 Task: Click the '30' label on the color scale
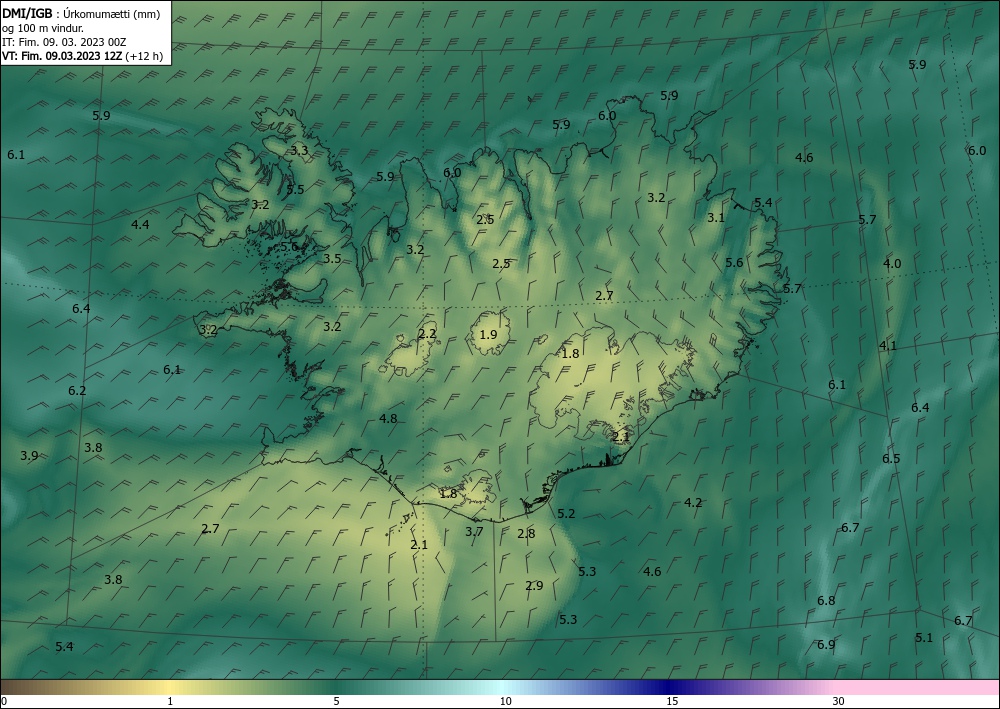click(x=838, y=701)
